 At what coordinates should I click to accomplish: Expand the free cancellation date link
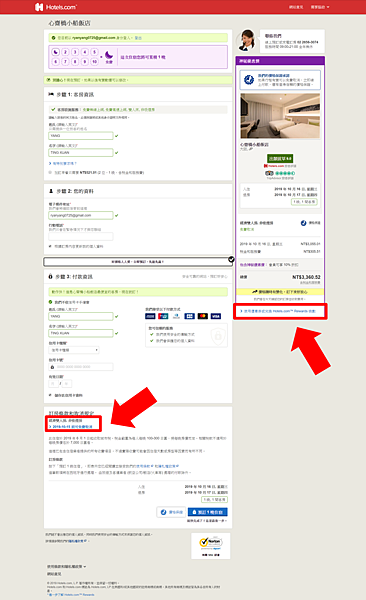coord(71,426)
